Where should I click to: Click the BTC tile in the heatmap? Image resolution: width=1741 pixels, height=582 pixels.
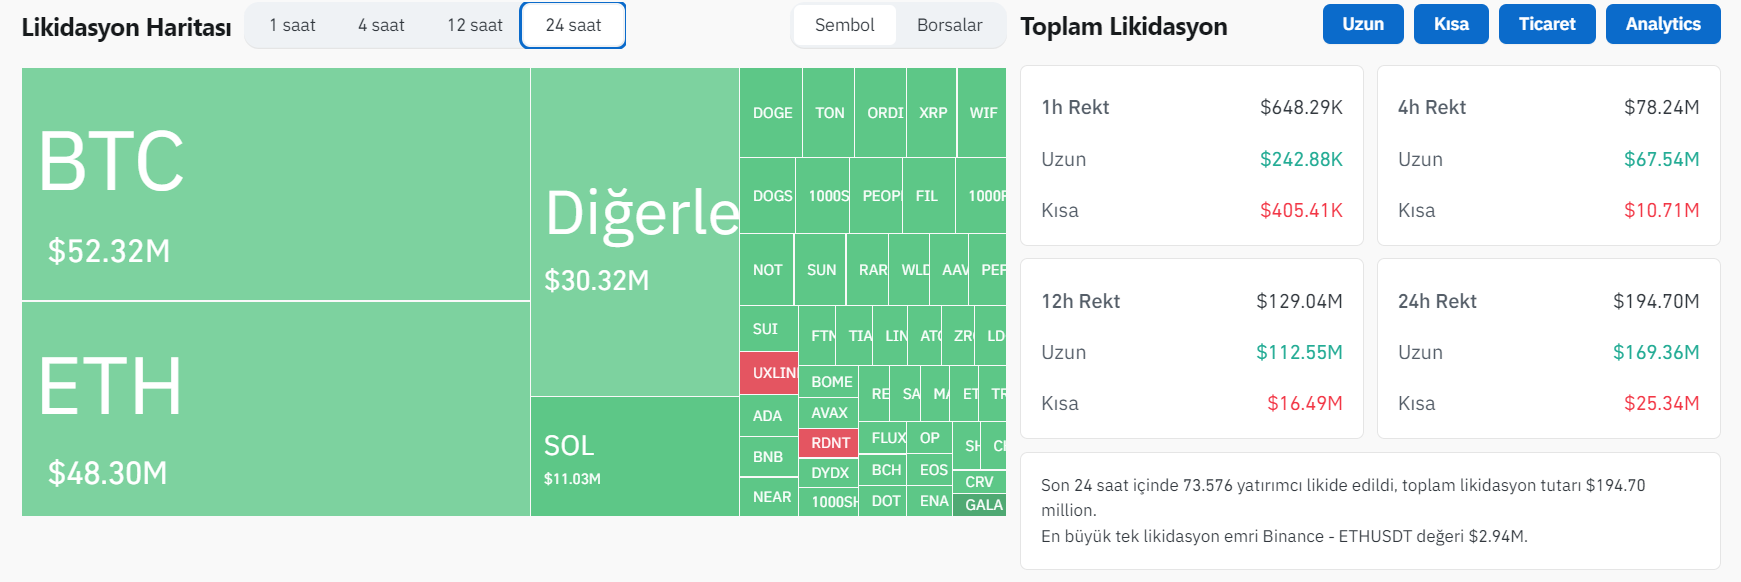pos(275,184)
